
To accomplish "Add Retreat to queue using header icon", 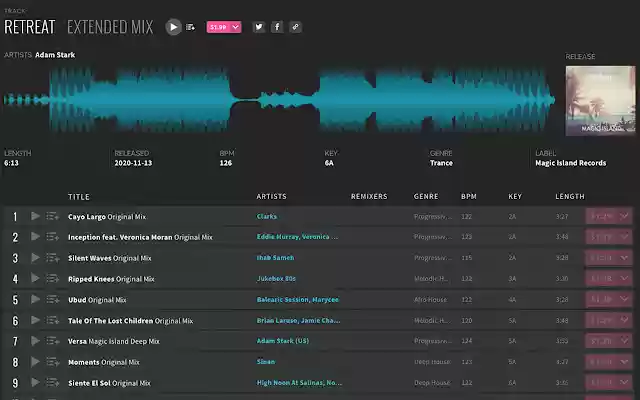I will (x=190, y=27).
